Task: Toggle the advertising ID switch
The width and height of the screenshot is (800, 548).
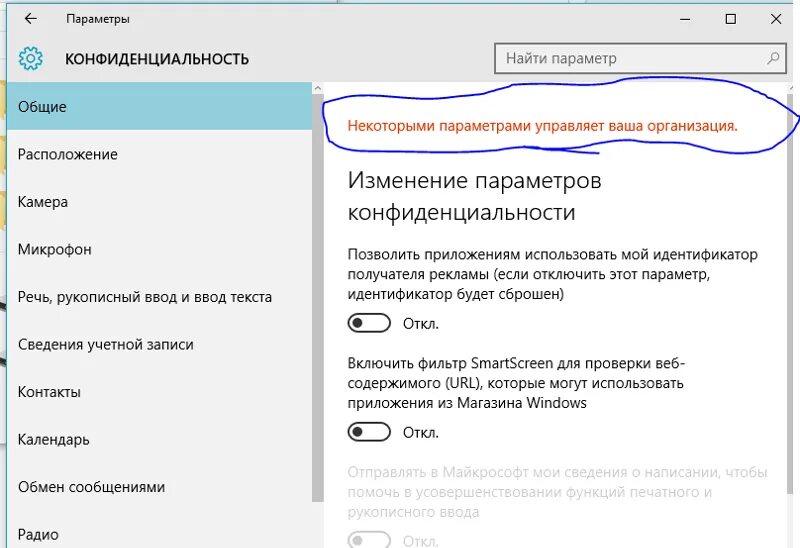Action: point(369,323)
